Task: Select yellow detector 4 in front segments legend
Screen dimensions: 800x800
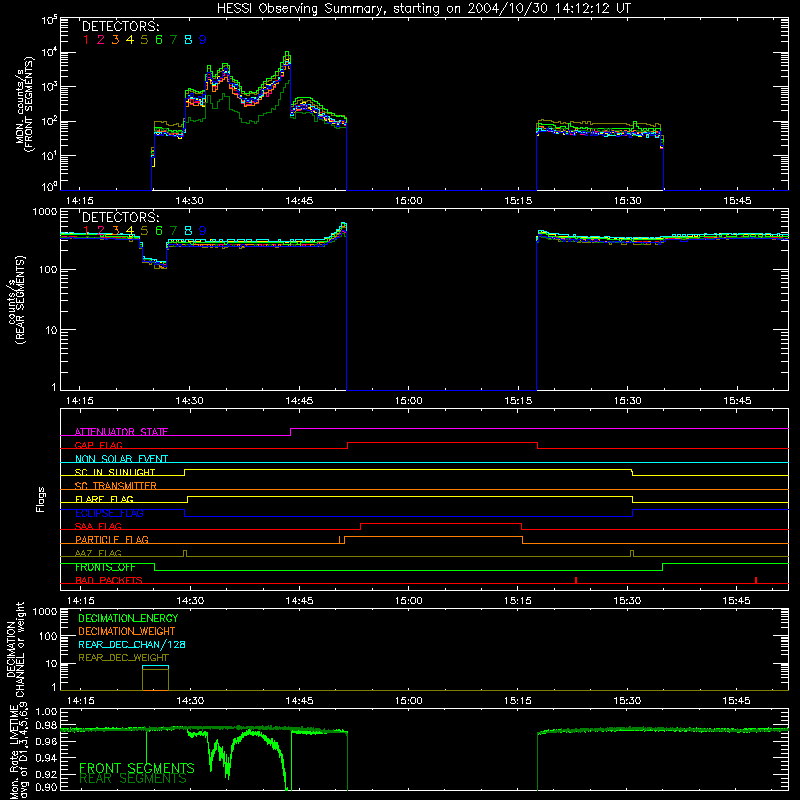Action: click(x=130, y=40)
